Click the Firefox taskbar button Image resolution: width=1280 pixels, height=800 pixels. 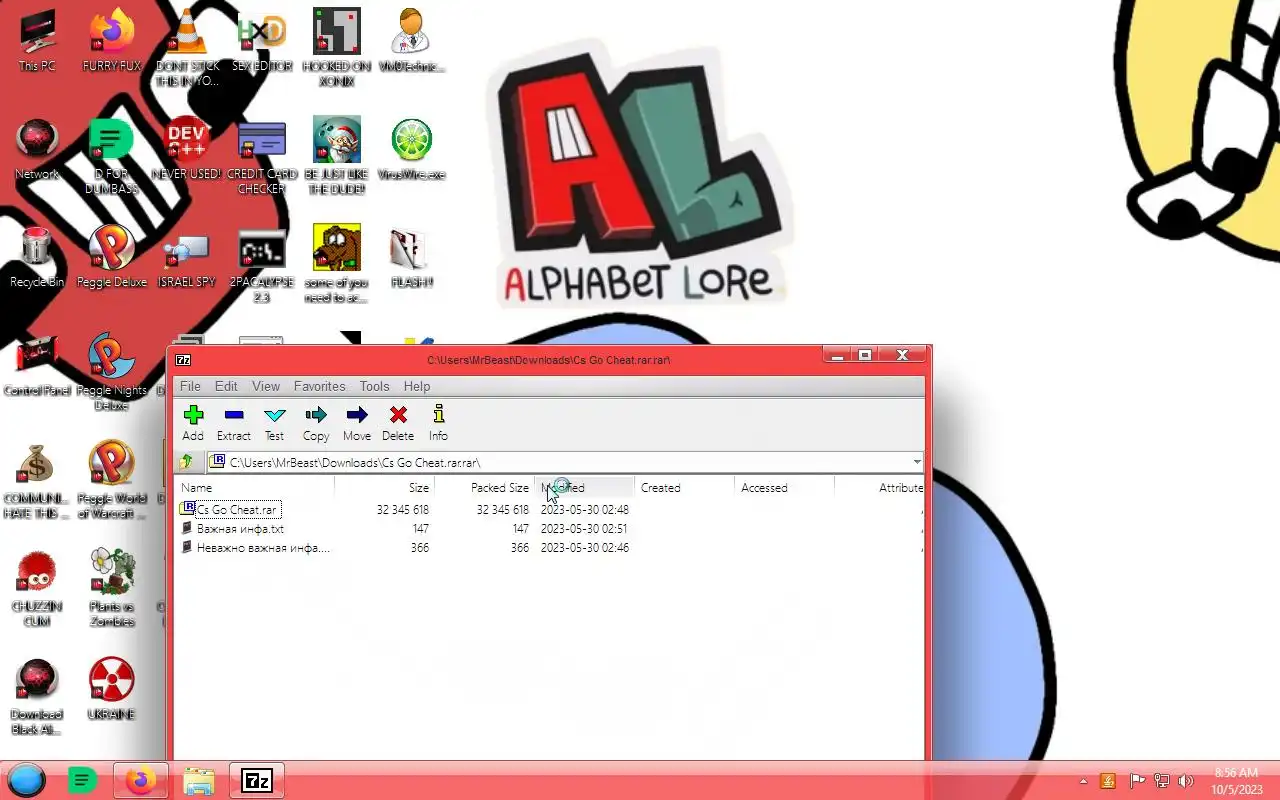(x=141, y=780)
